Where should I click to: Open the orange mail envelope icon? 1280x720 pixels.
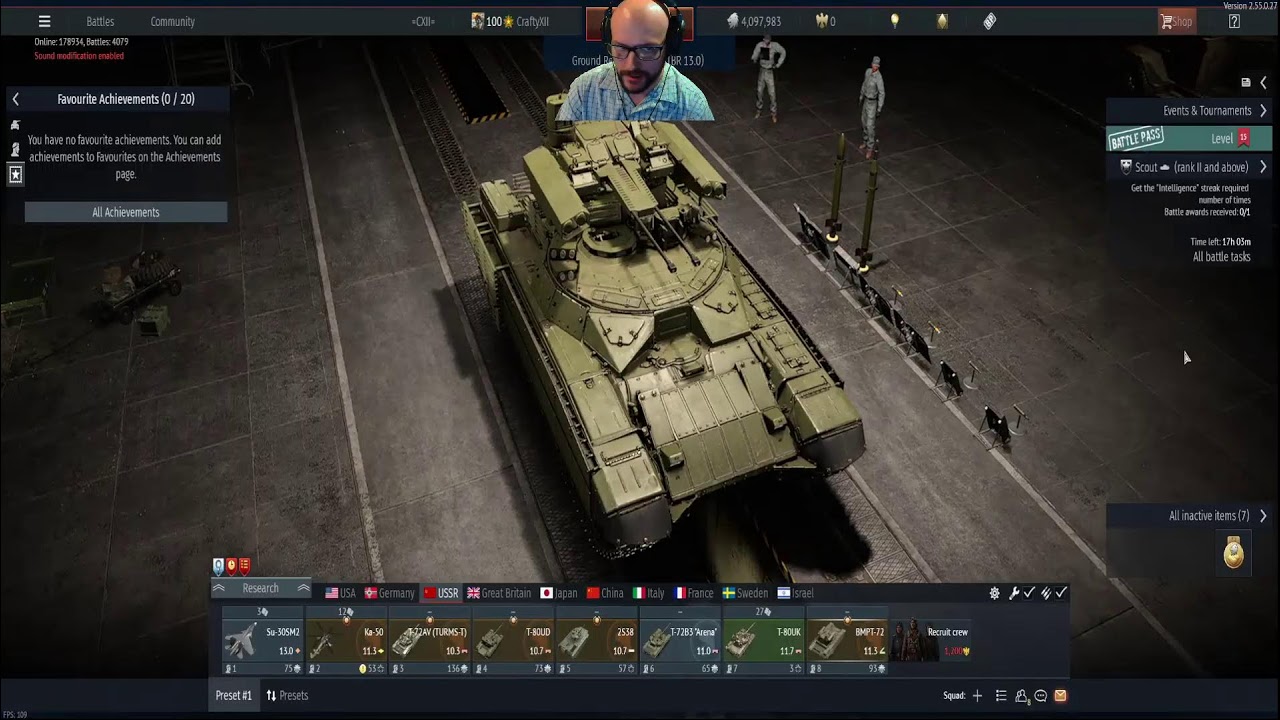[1060, 696]
